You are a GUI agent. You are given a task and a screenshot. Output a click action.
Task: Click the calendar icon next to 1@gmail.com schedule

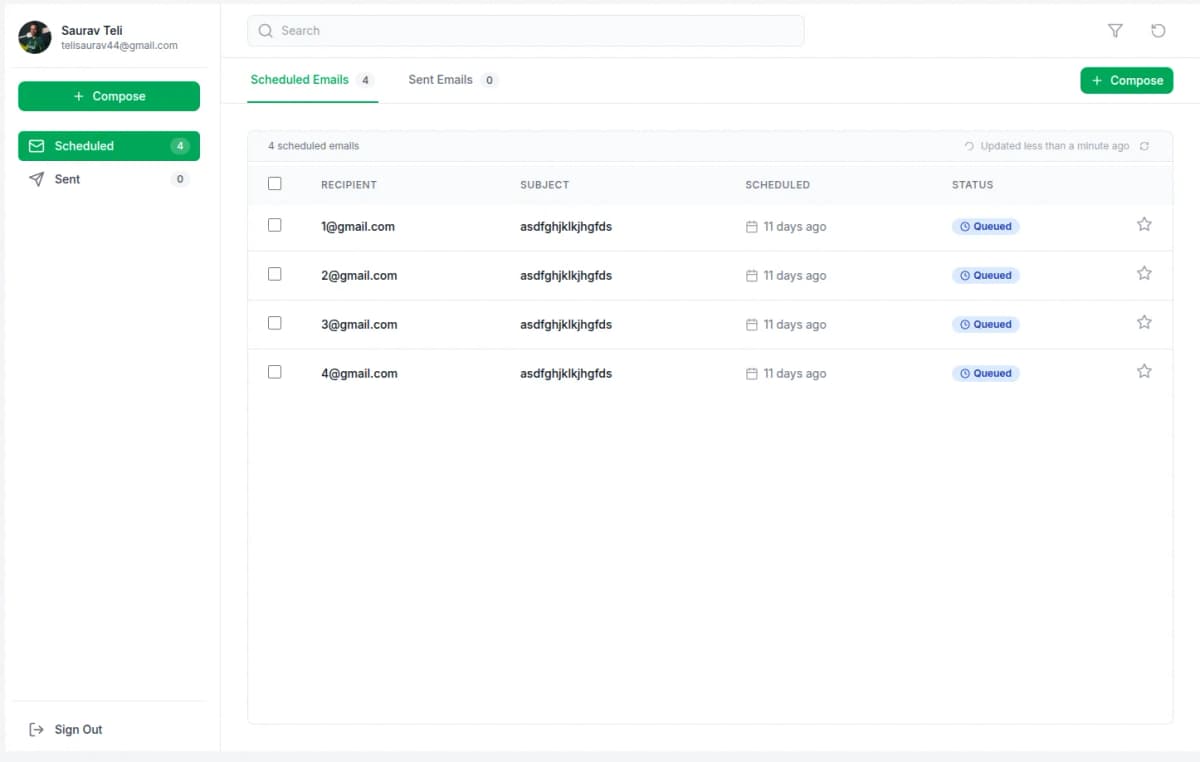(x=752, y=227)
